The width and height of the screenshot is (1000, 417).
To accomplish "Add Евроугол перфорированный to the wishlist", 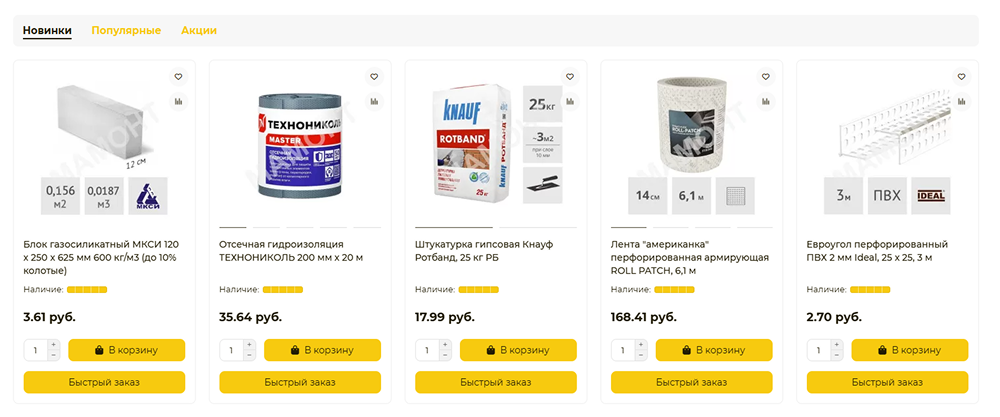I will [x=962, y=76].
